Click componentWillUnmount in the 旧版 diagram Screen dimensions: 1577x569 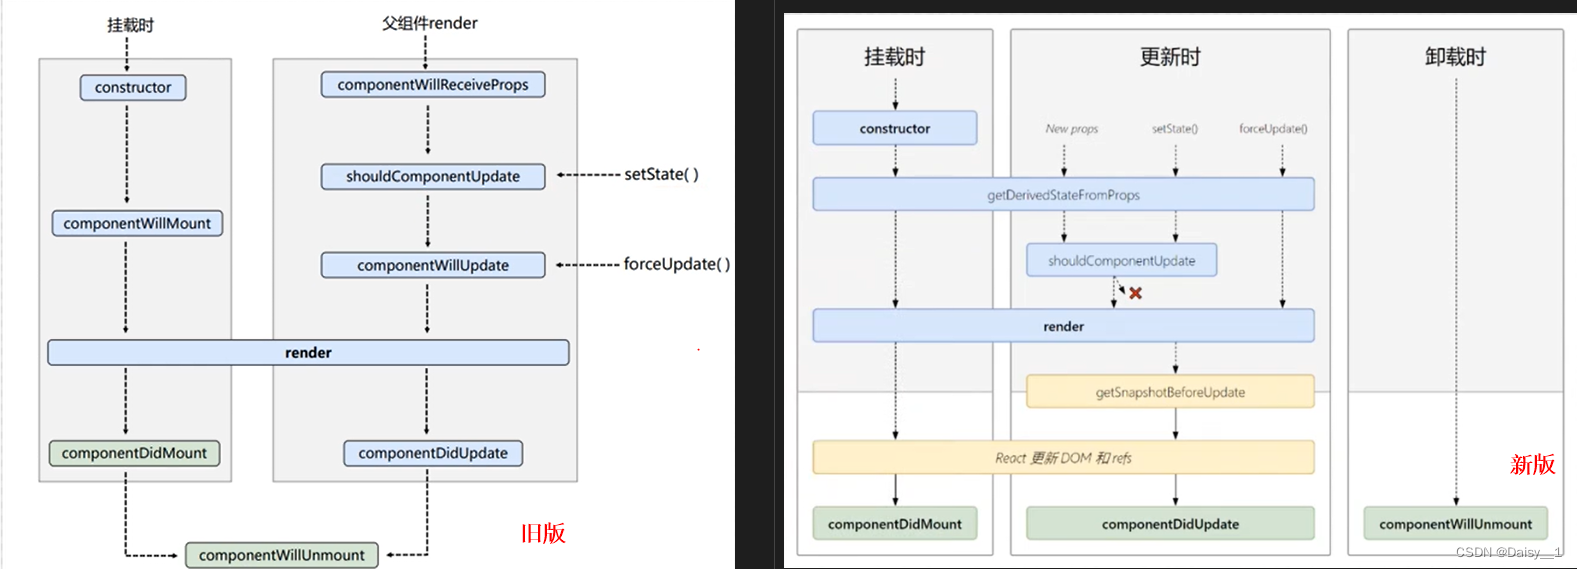(282, 555)
